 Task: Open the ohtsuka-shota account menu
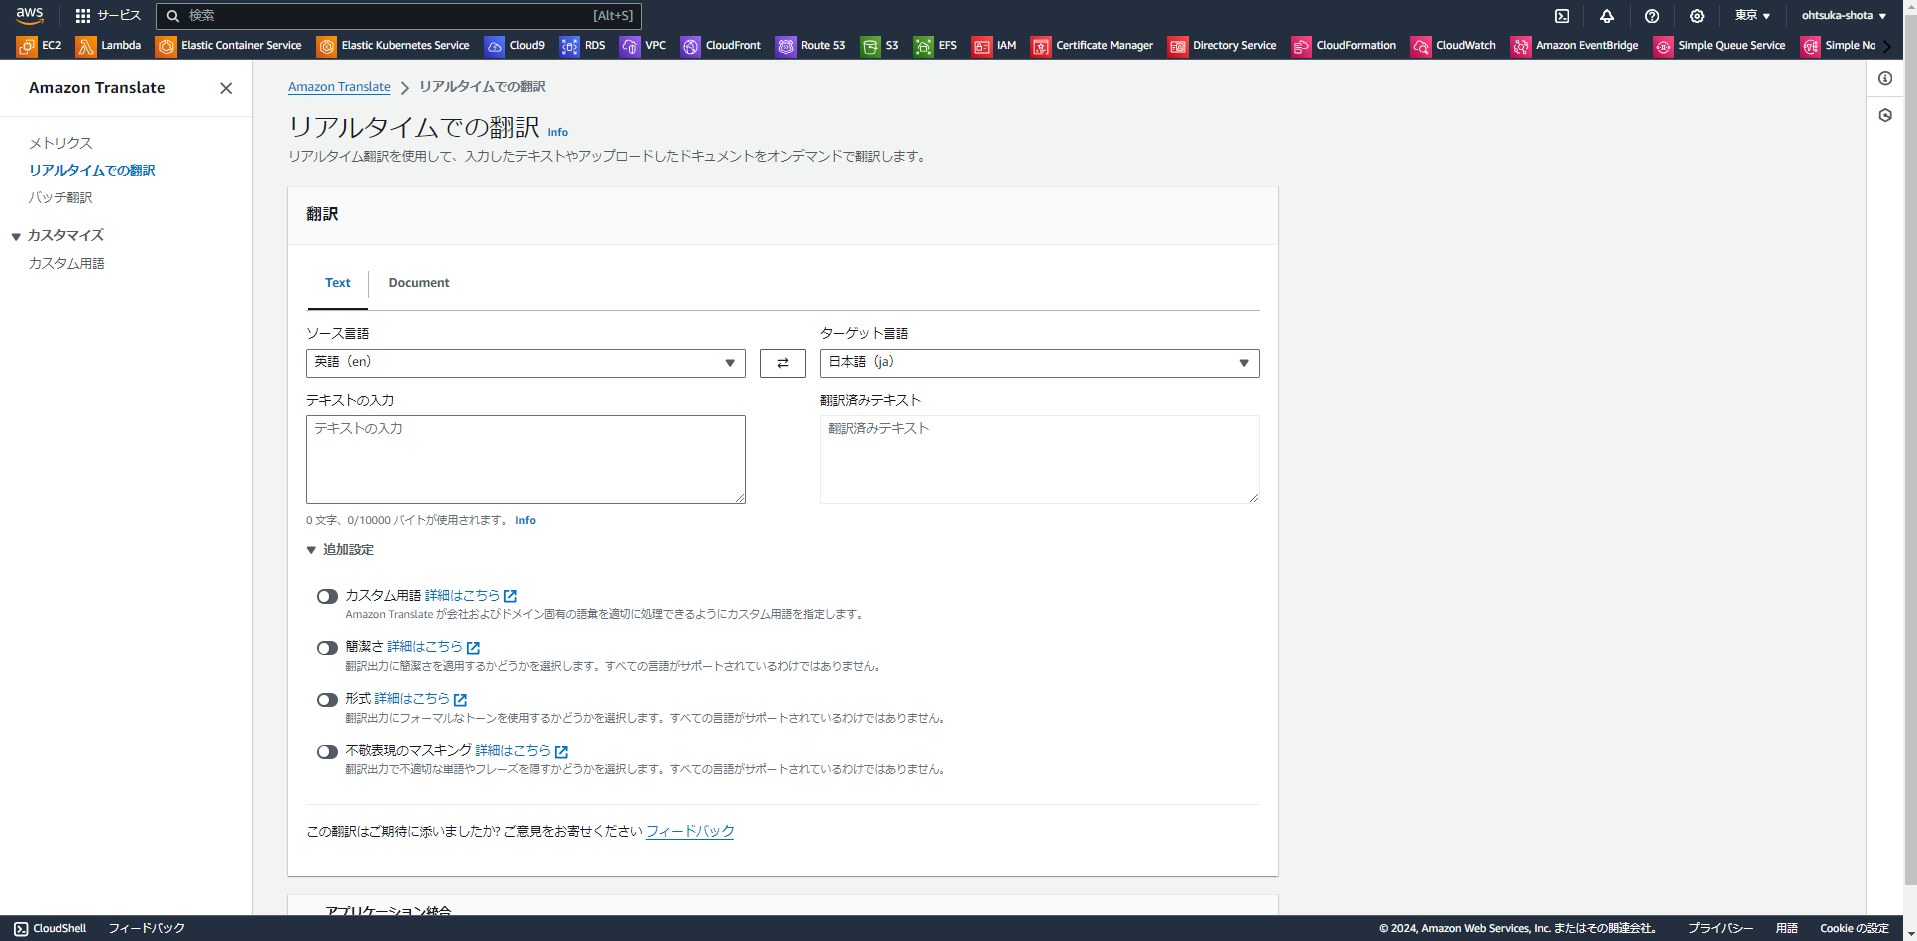1843,16
